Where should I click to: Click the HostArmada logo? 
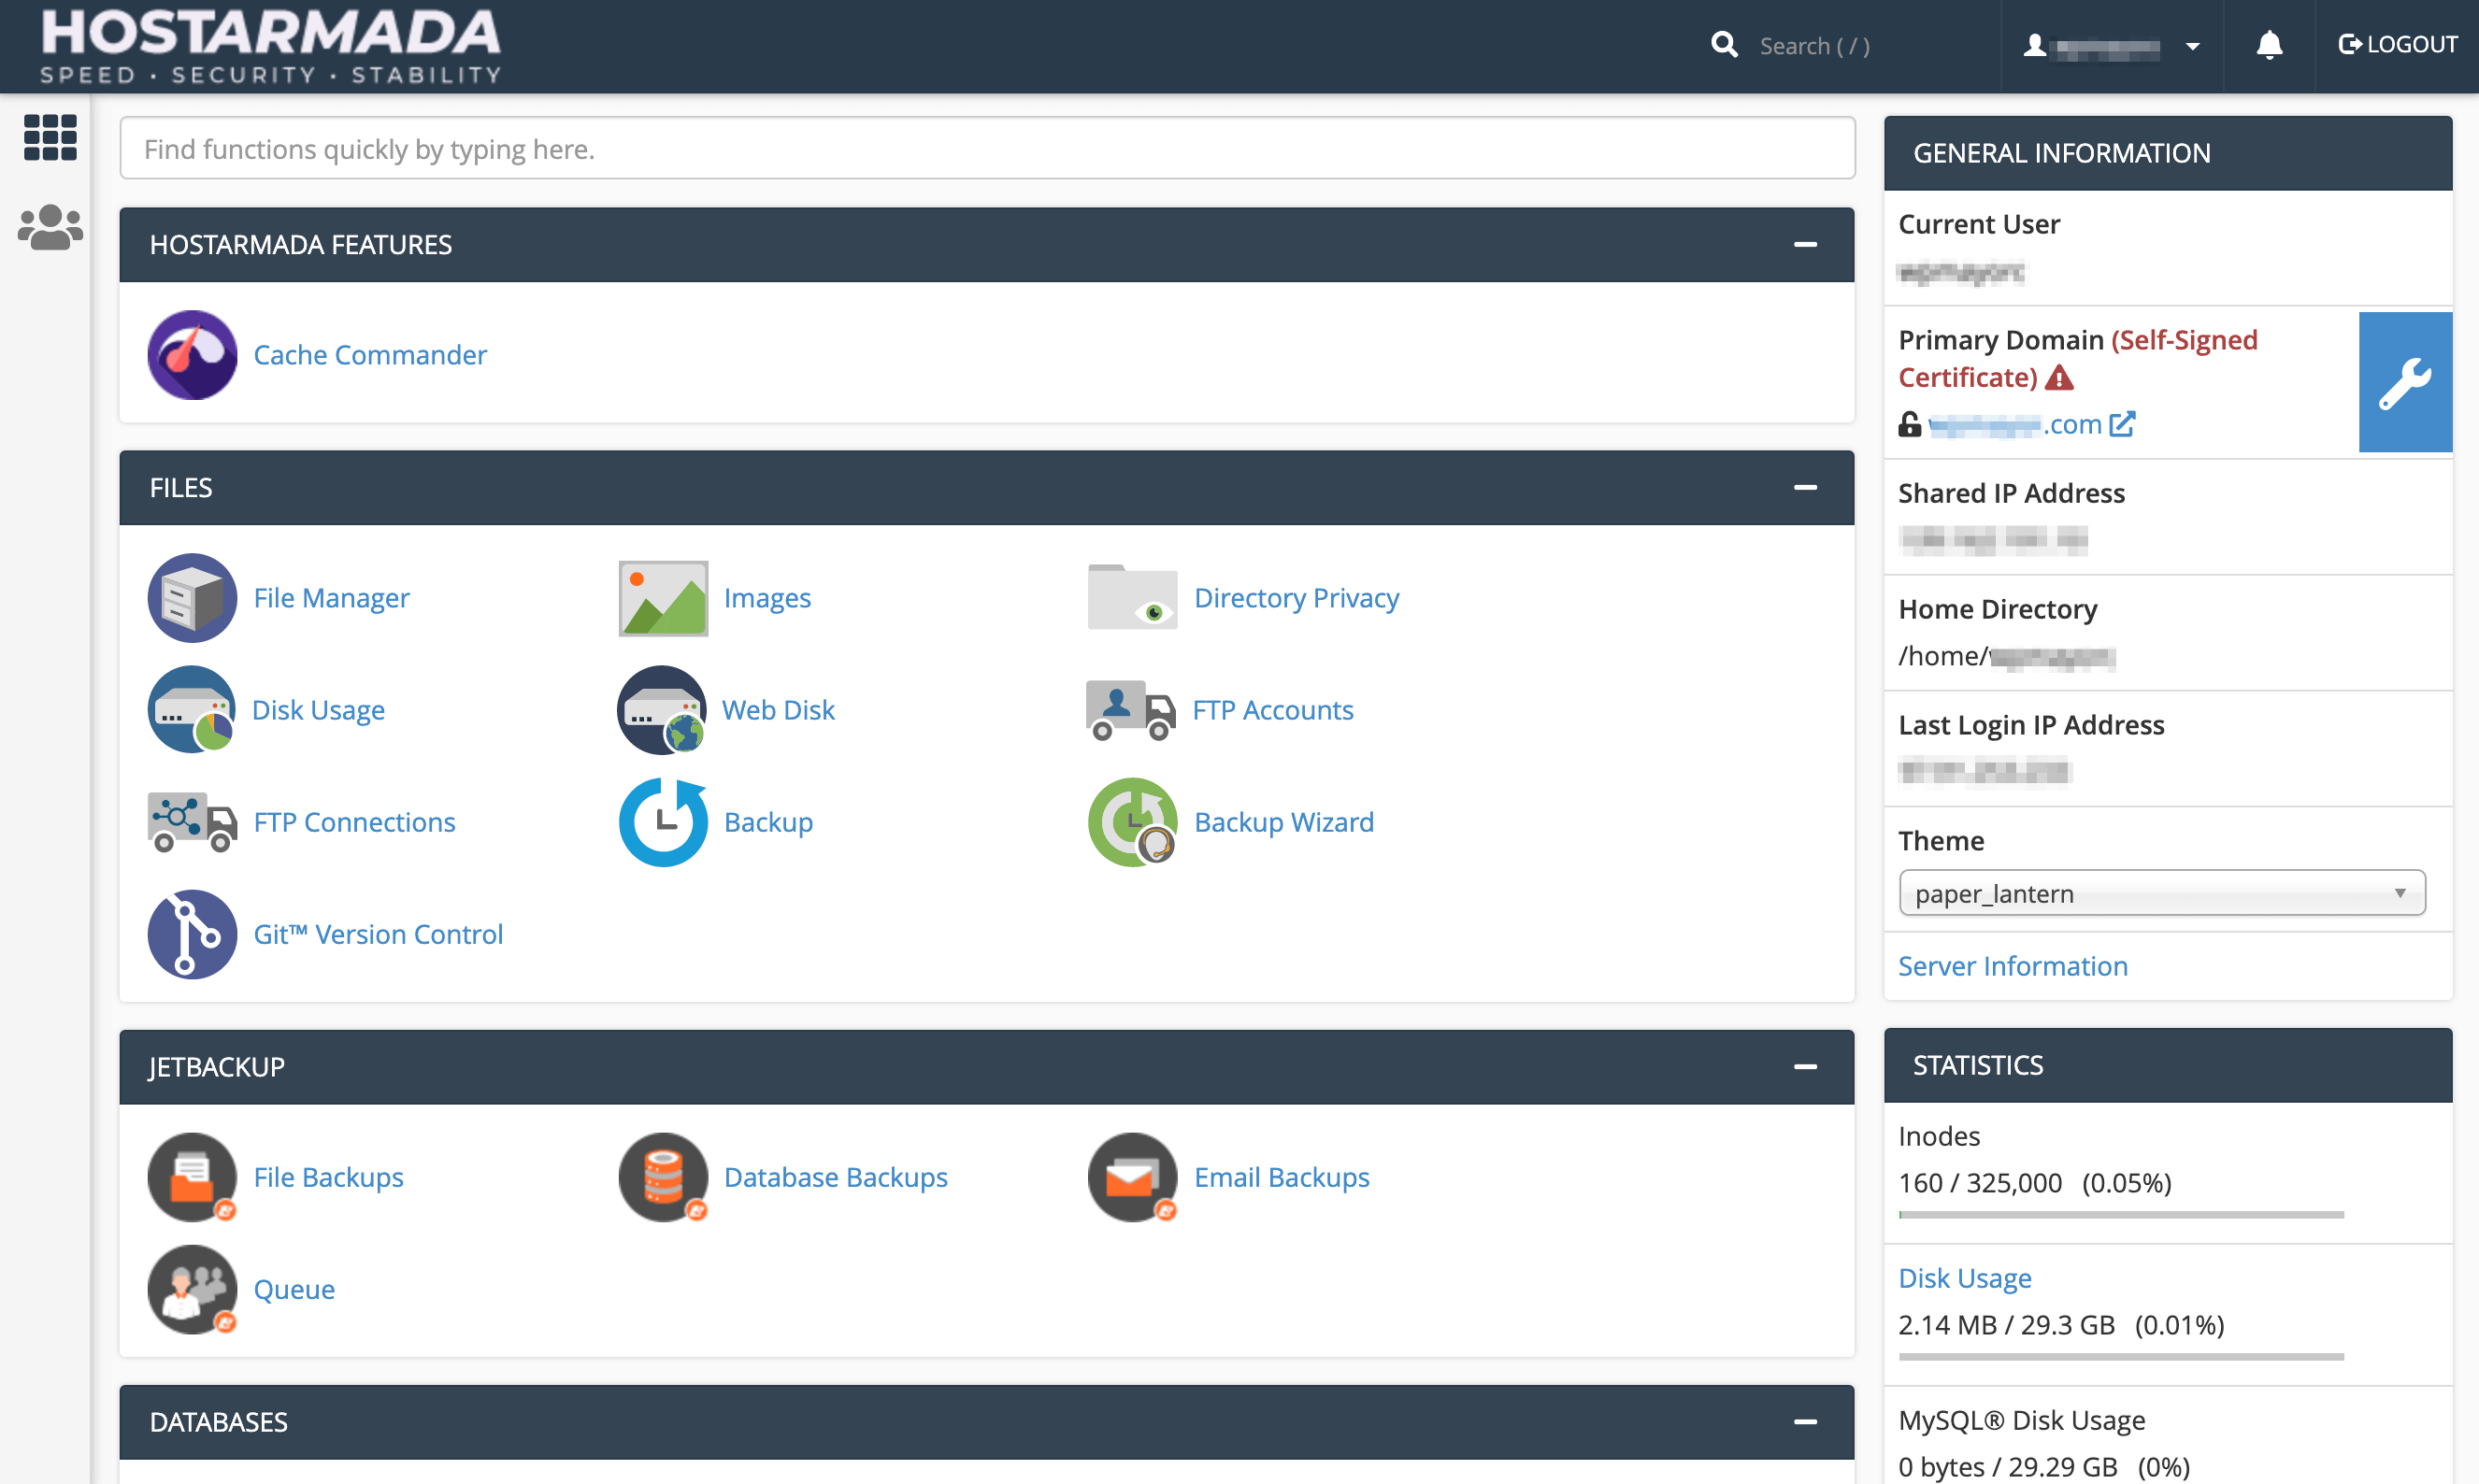coord(270,45)
